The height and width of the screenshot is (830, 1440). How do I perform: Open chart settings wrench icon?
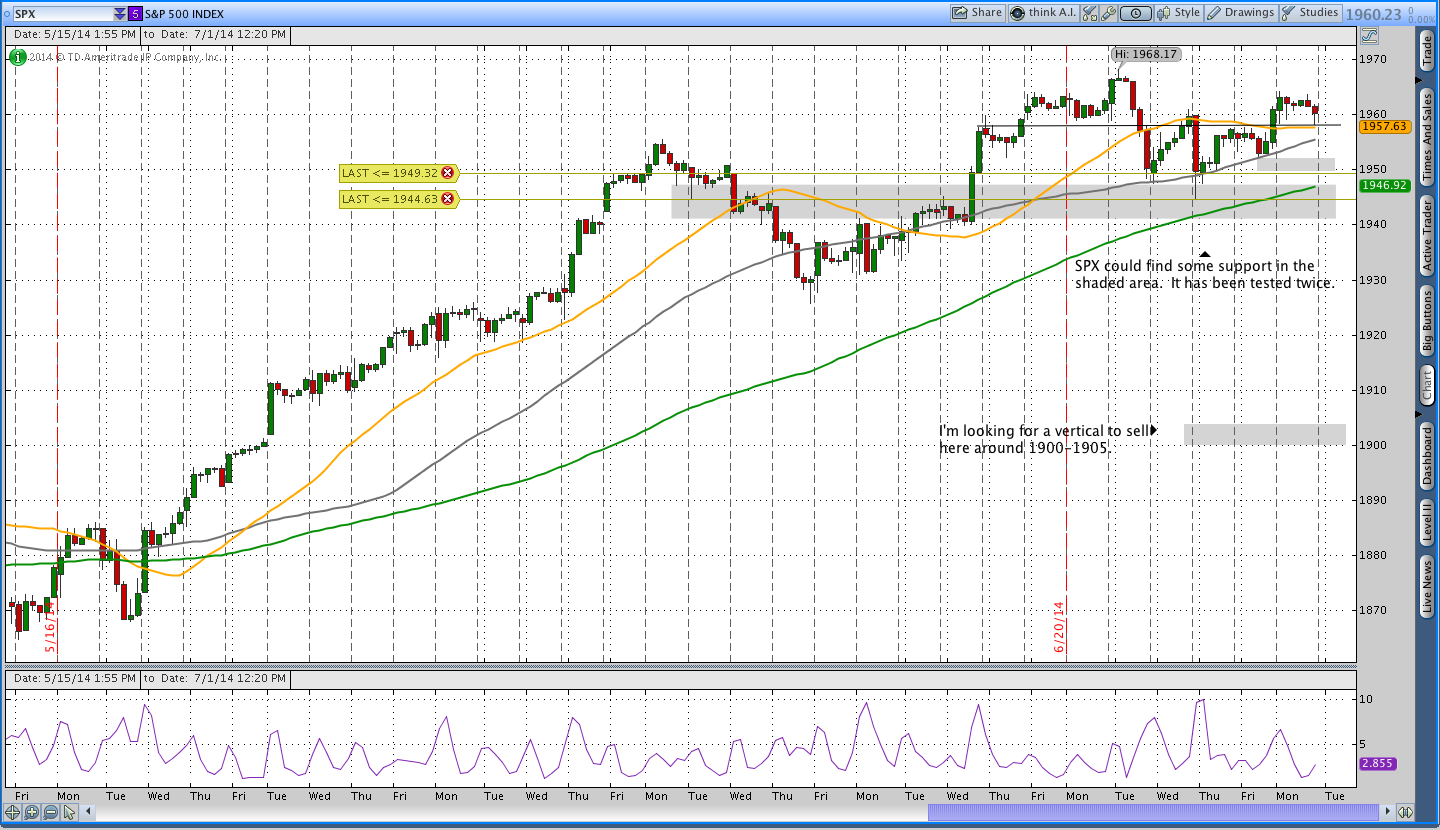[x=1108, y=13]
